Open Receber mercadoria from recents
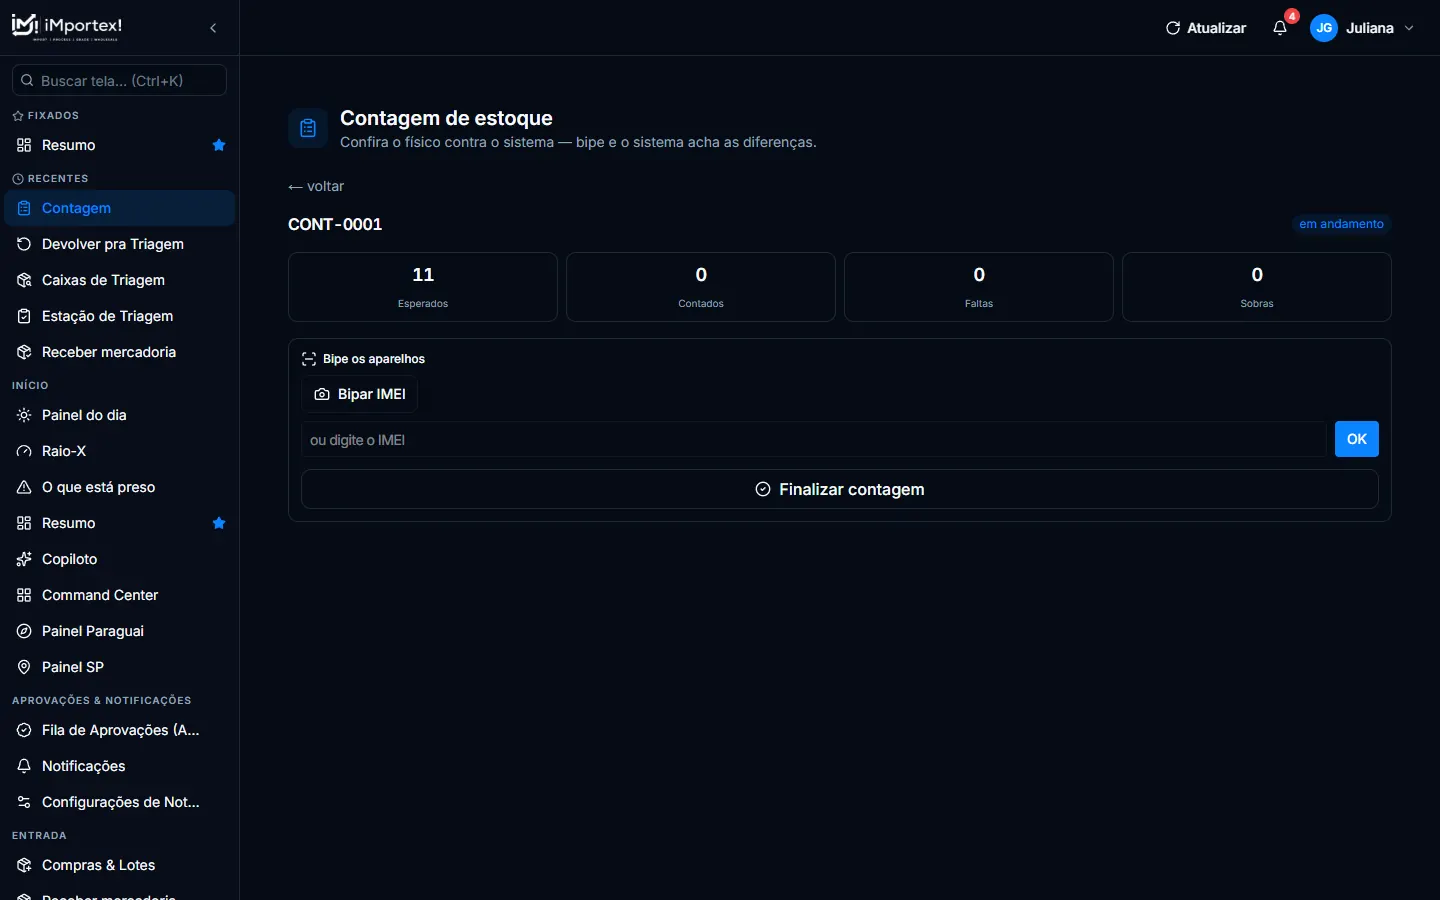1440x900 pixels. [x=120, y=352]
